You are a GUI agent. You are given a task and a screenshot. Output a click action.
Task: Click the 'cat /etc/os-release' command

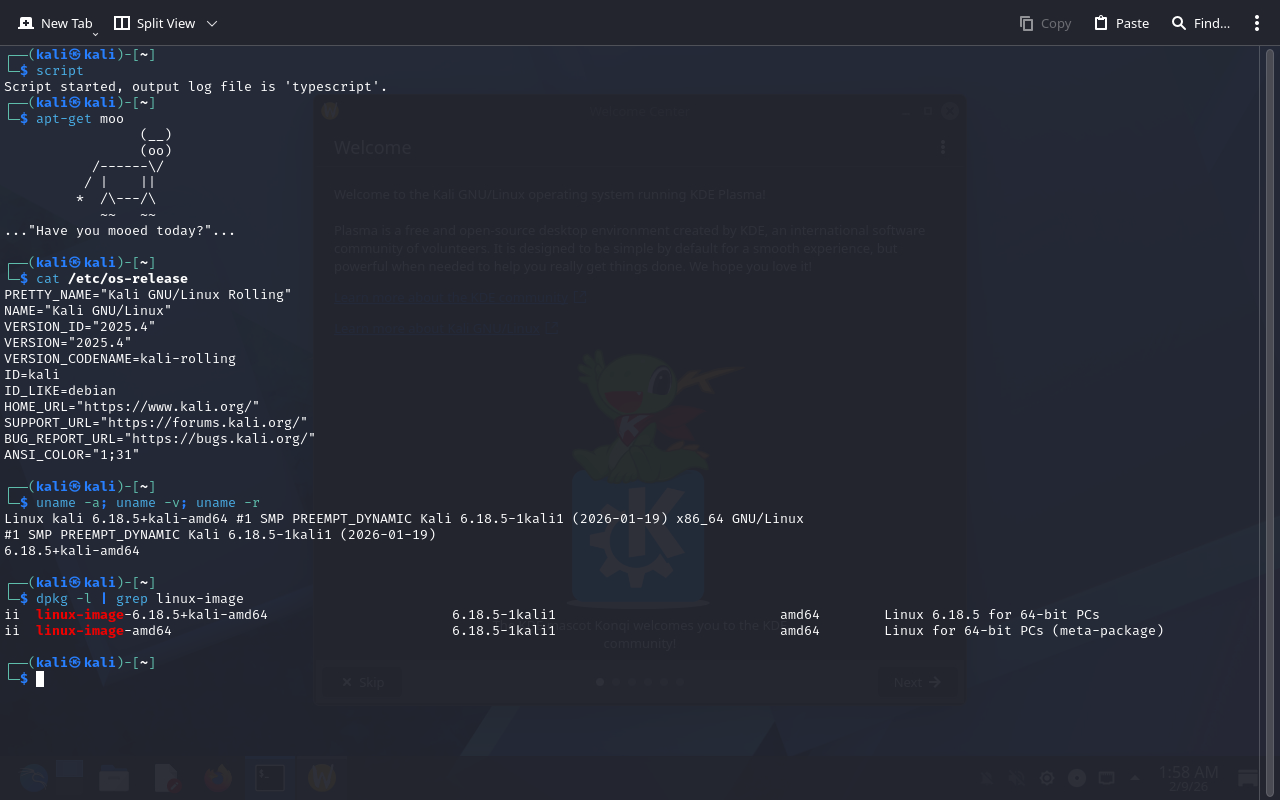pos(112,279)
